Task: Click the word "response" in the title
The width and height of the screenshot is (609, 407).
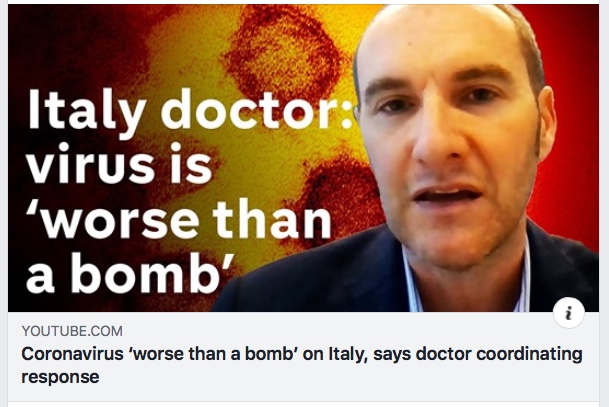Action: click(x=60, y=377)
